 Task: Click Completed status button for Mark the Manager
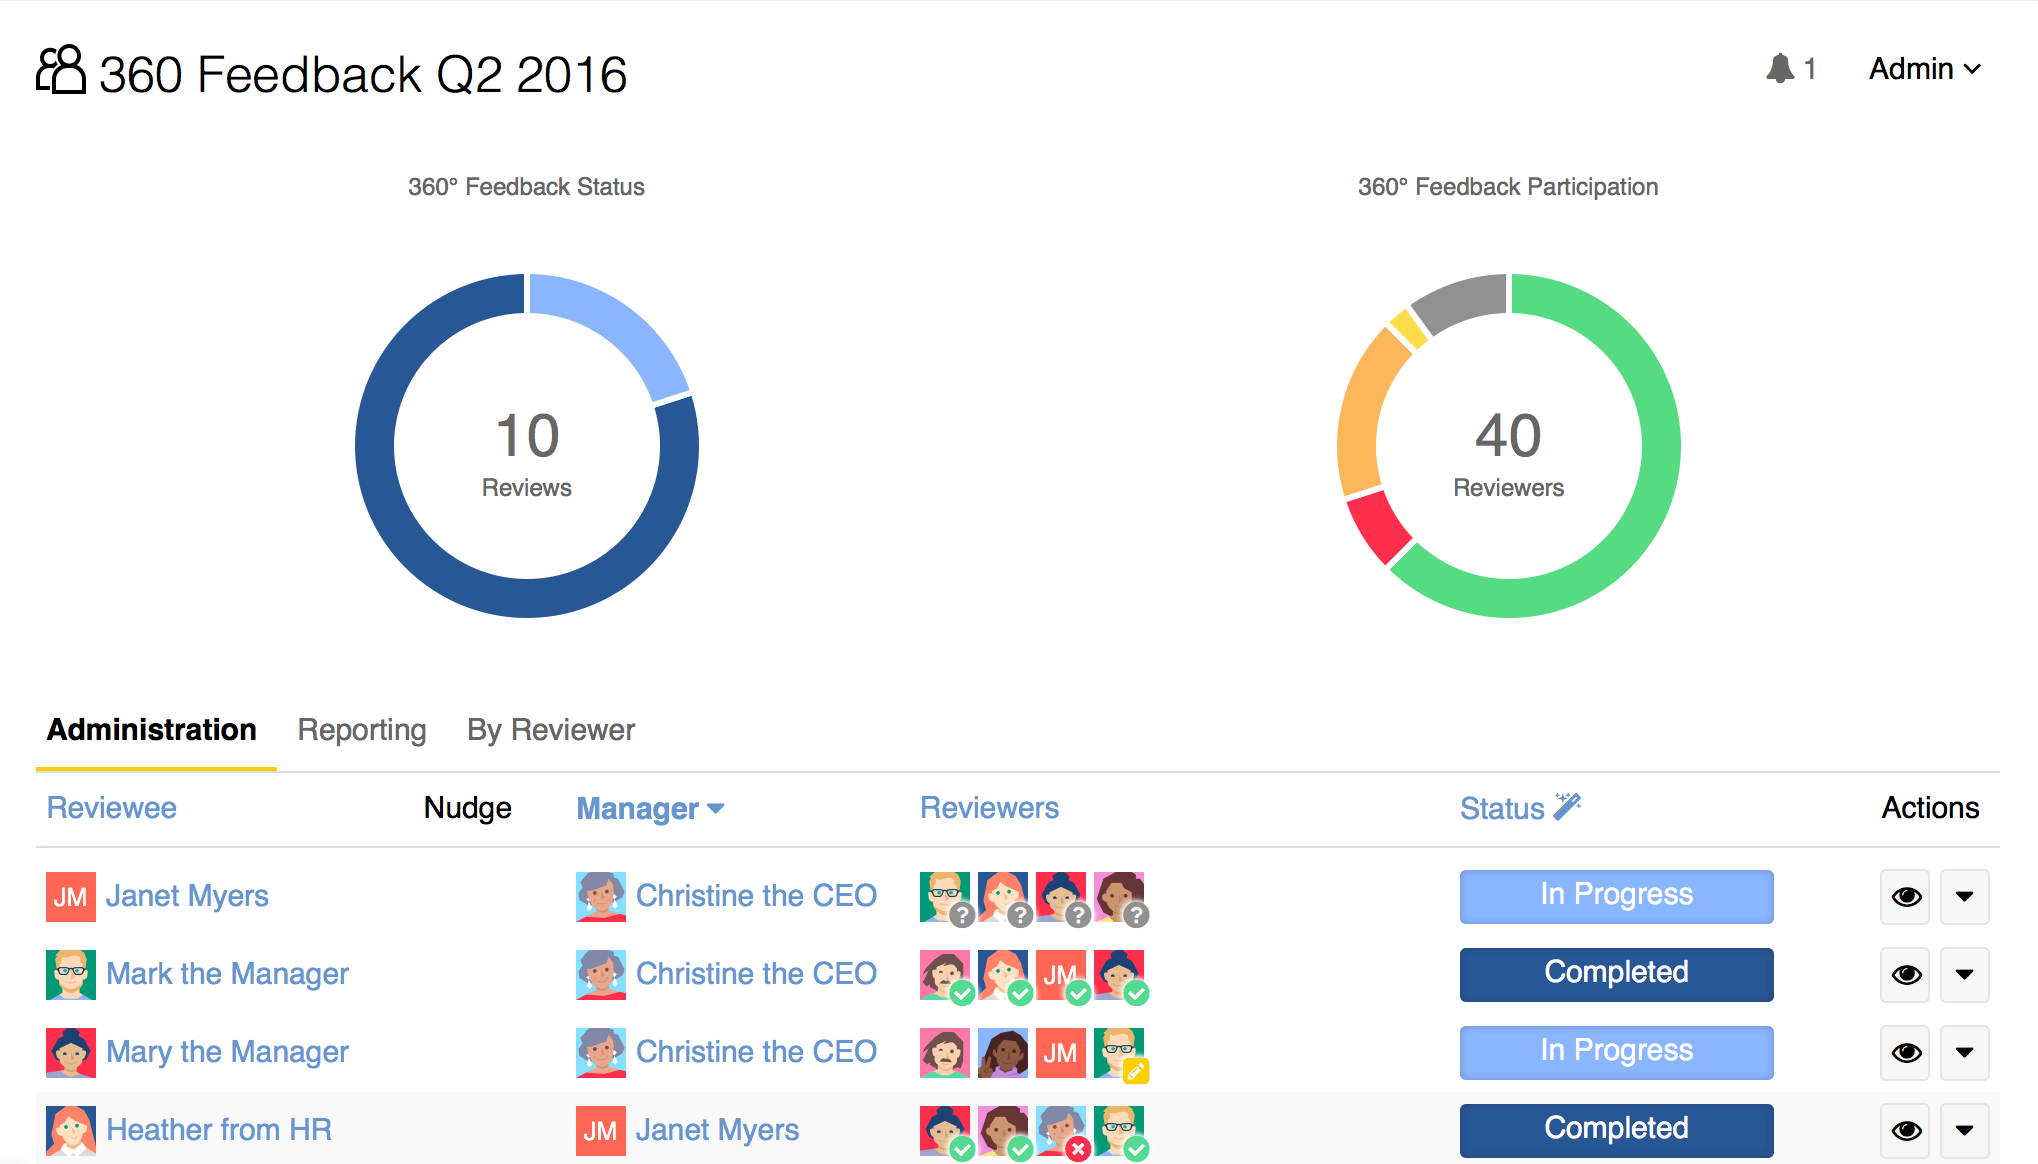[x=1617, y=972]
